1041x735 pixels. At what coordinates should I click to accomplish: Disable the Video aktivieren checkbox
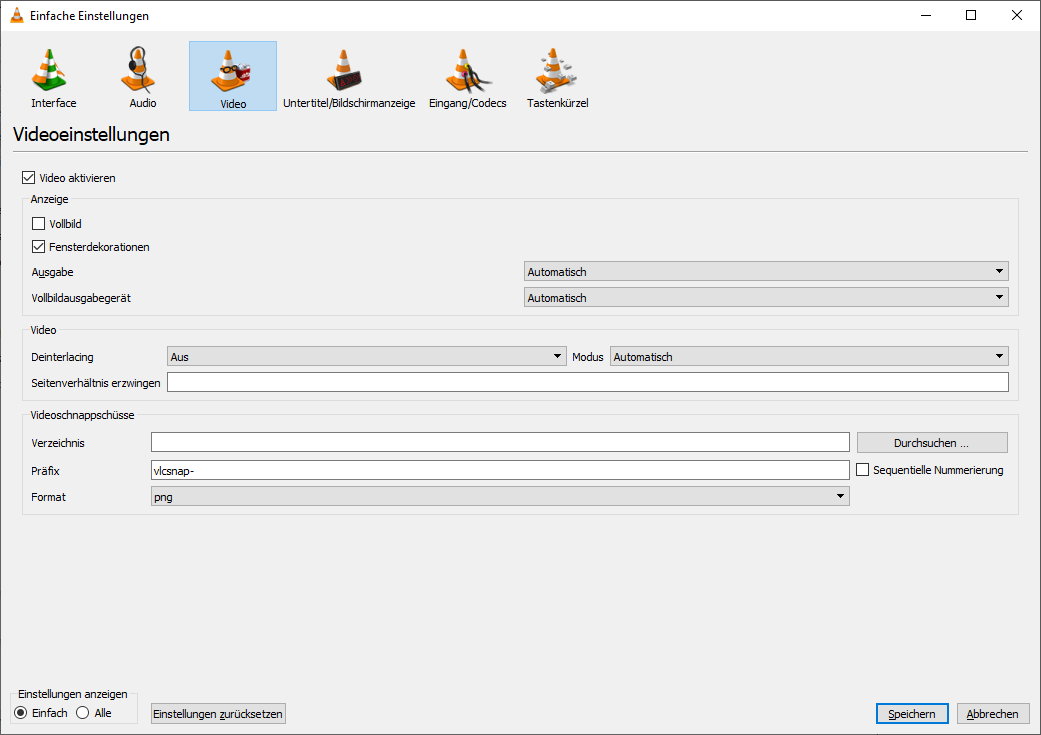point(28,177)
